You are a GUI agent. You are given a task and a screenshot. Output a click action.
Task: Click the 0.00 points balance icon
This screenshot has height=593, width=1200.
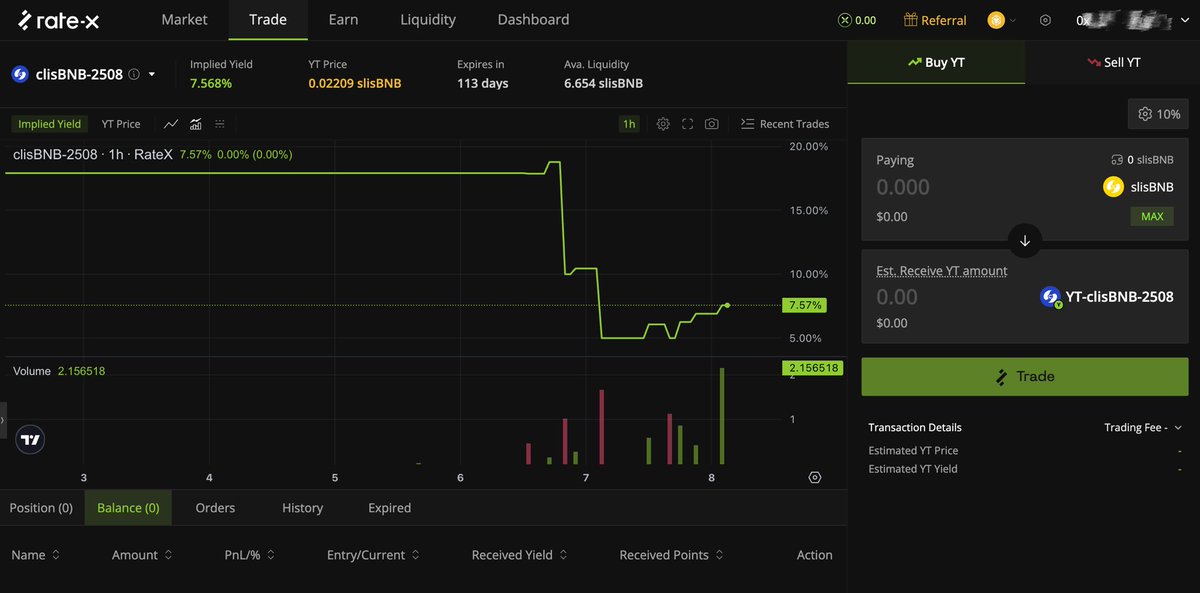coord(845,20)
